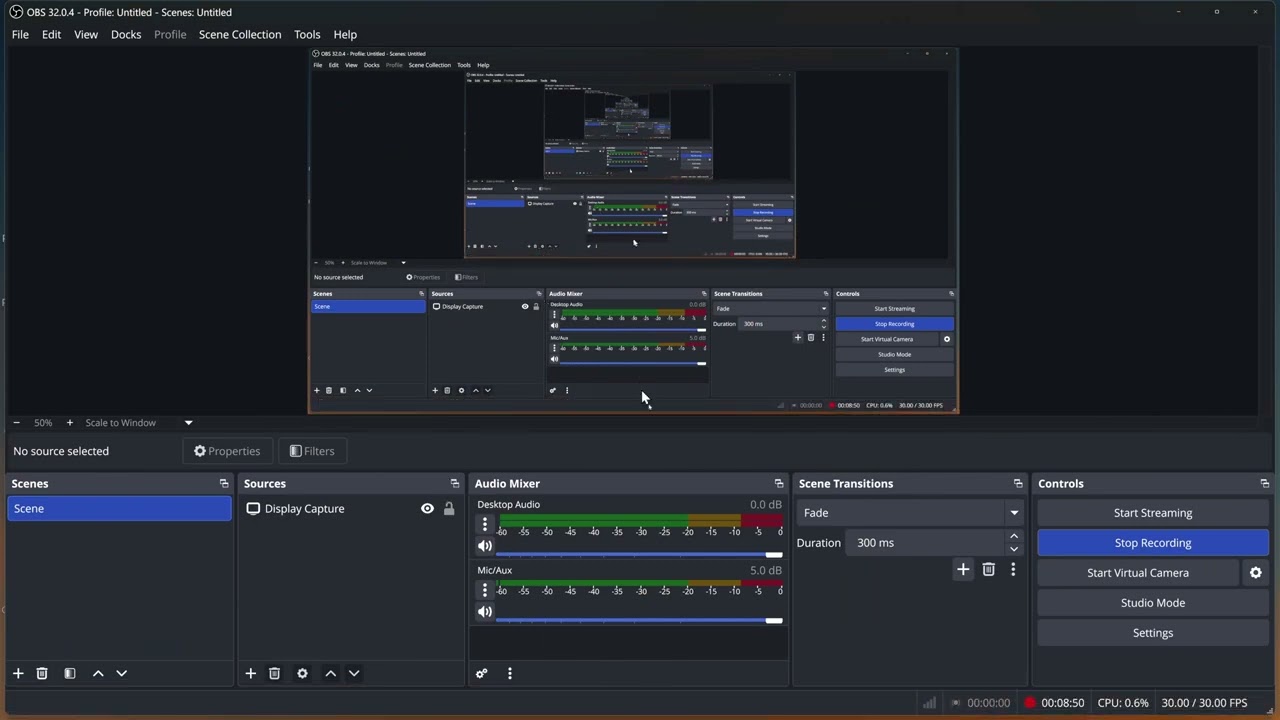This screenshot has height=720, width=1280.
Task: Toggle Display Capture visibility eye
Action: pos(428,509)
